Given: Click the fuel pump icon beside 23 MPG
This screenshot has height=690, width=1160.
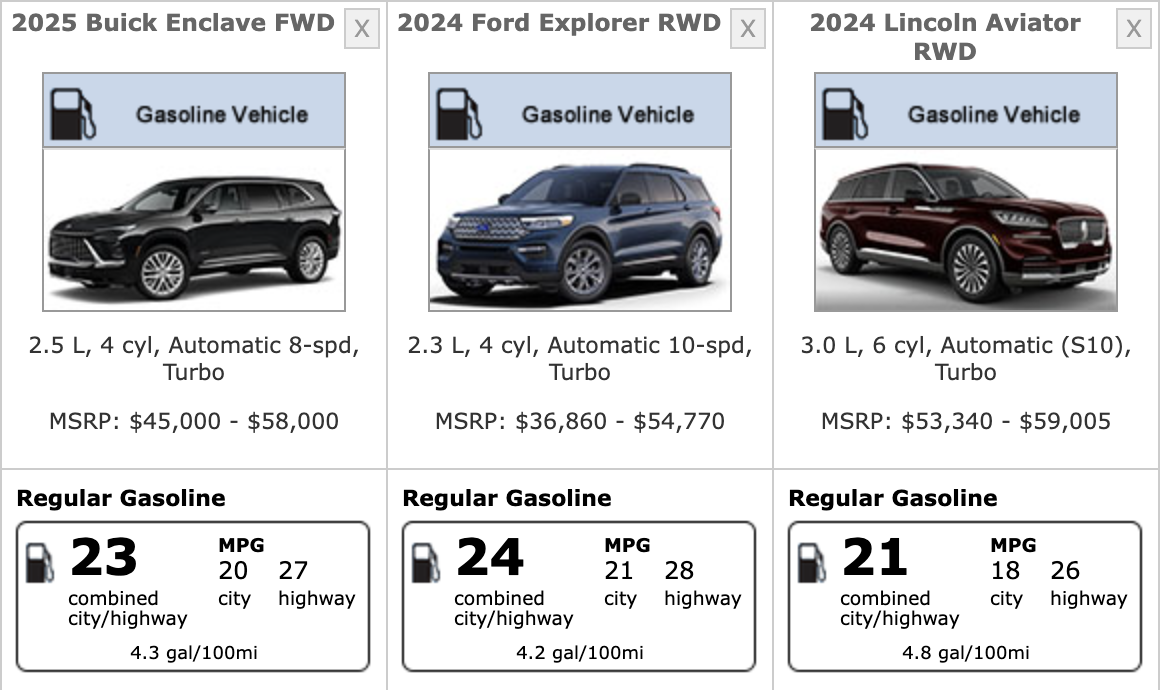Looking at the screenshot, I should [40, 563].
